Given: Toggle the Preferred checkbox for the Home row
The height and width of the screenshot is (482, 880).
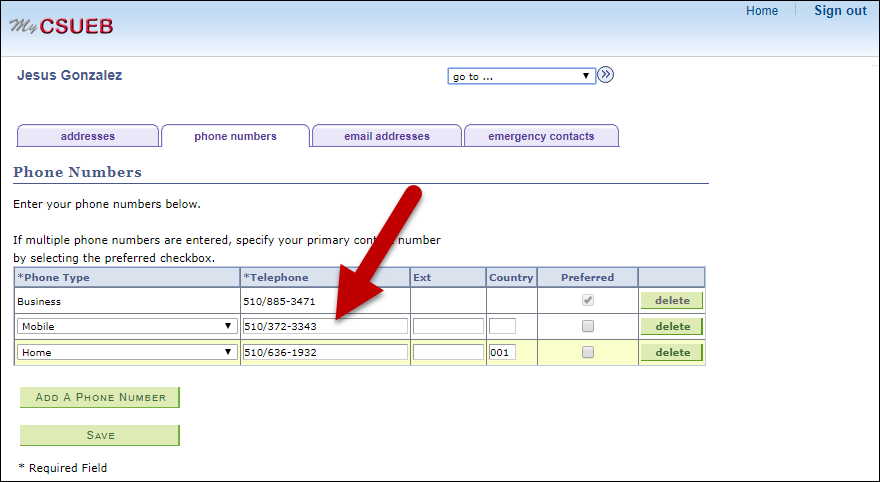Looking at the screenshot, I should click(588, 352).
